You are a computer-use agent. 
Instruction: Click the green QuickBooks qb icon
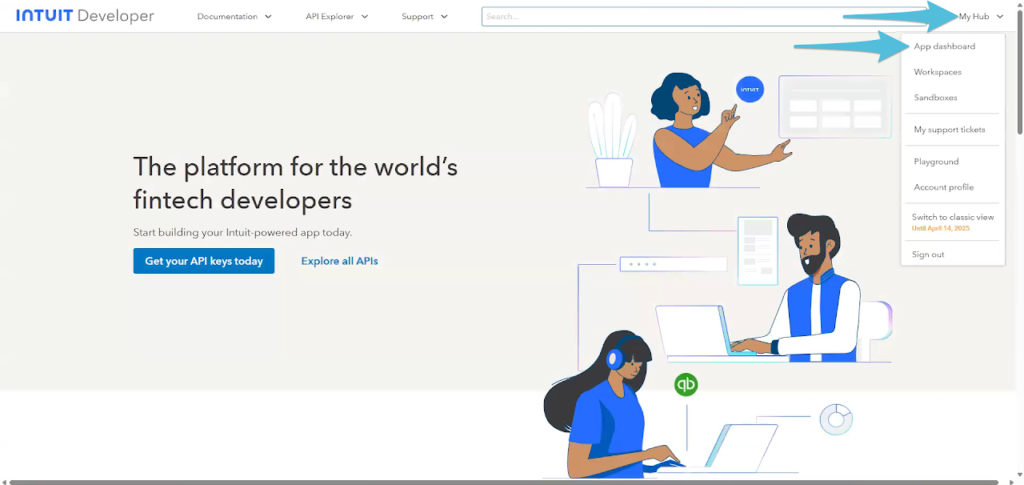point(686,384)
